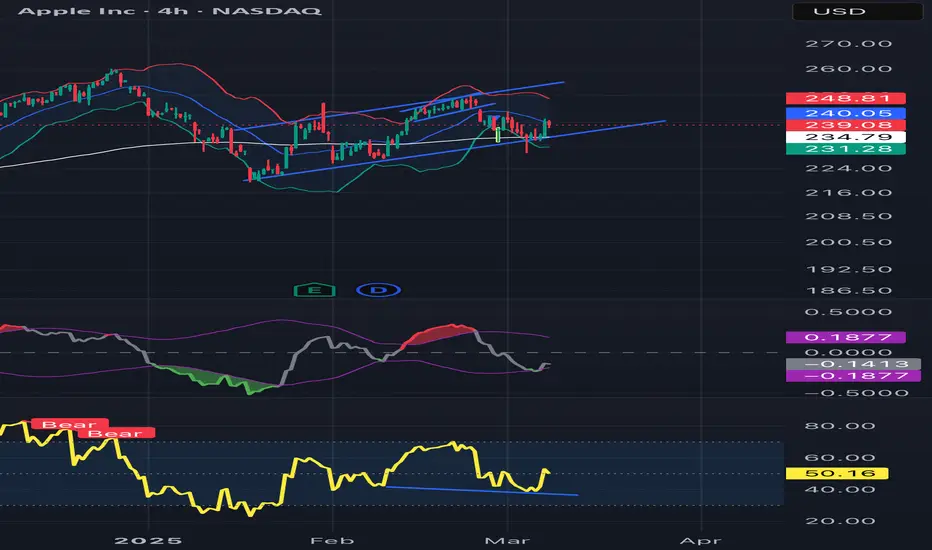932x550 pixels.
Task: Click the 60.00 RSI axis label
Action: (x=840, y=458)
